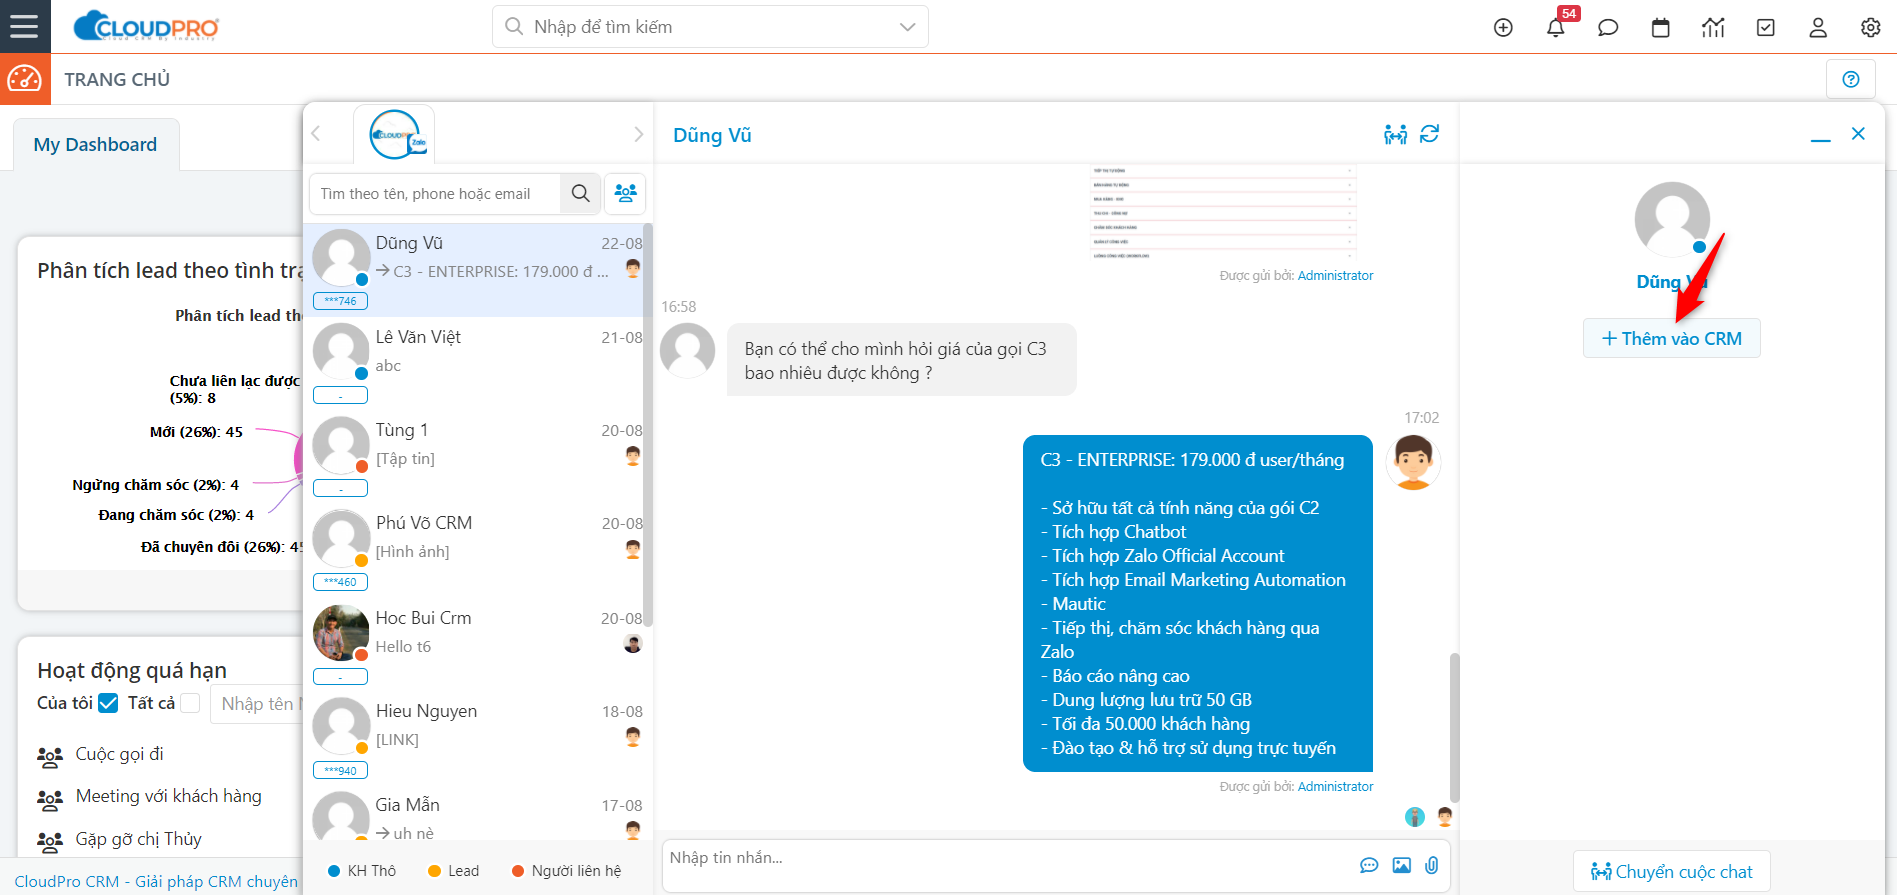Click the chat list scrollbar
Screen dimensions: 1897x895
pyautogui.click(x=647, y=425)
